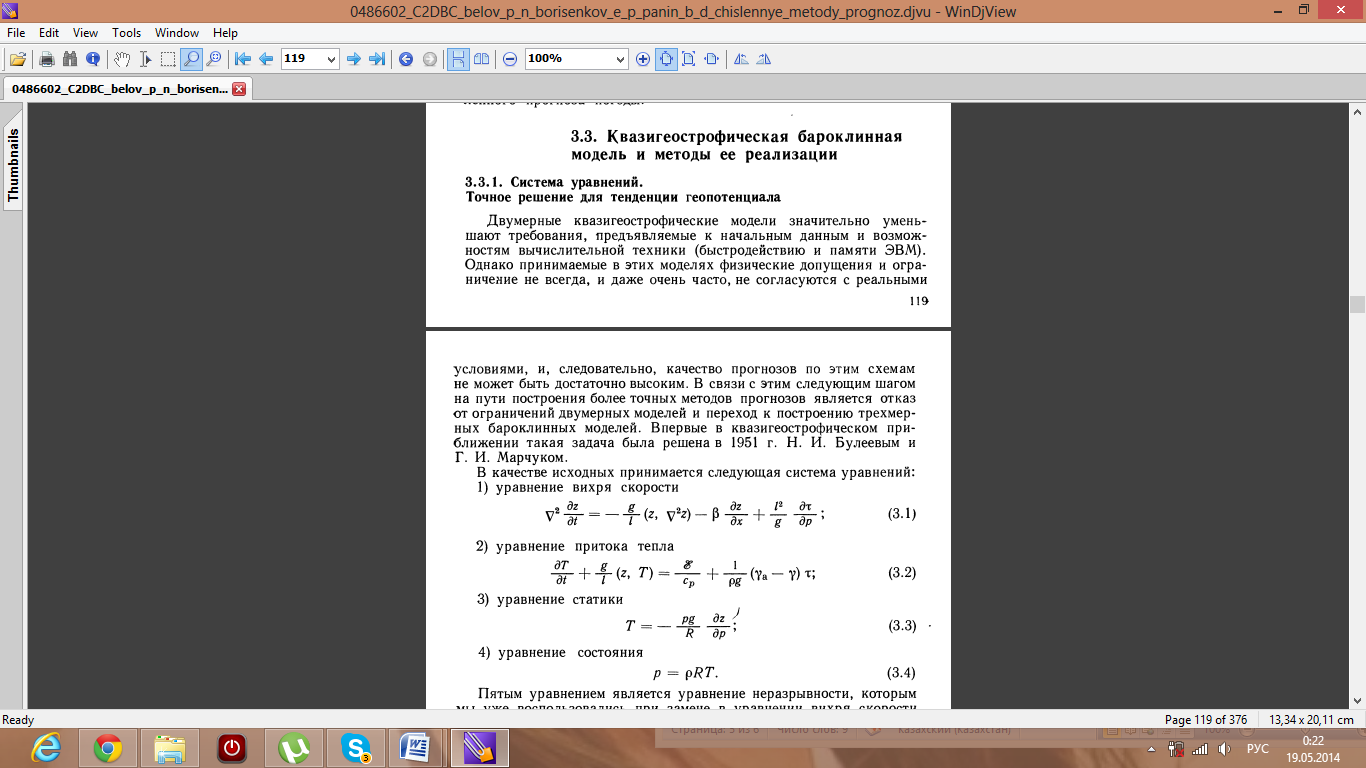The height and width of the screenshot is (768, 1366).
Task: Go to the first page
Action: [x=243, y=59]
